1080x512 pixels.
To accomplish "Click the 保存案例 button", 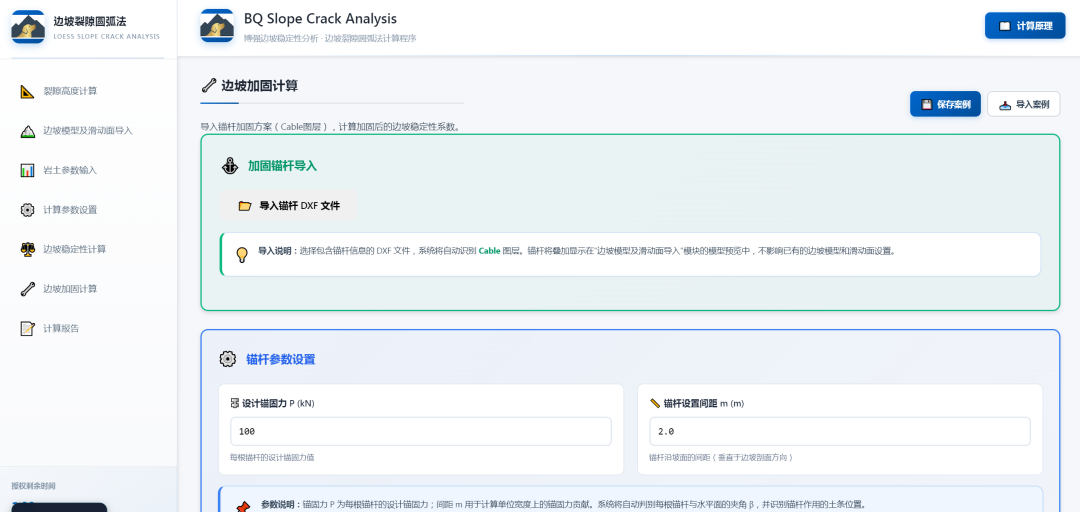I will click(945, 104).
